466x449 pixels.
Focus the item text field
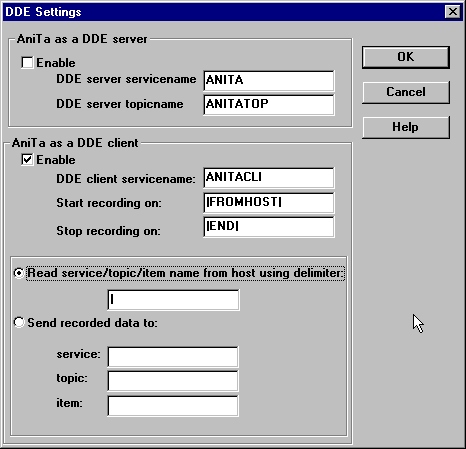coord(173,406)
